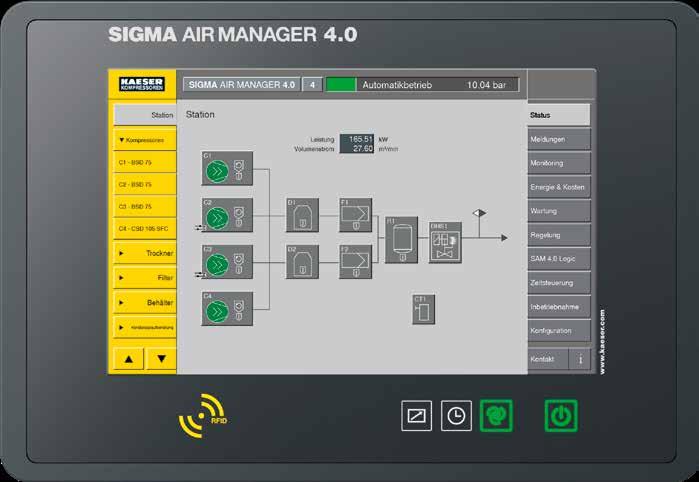Click the 165.51 kW Leistung value

click(x=361, y=139)
